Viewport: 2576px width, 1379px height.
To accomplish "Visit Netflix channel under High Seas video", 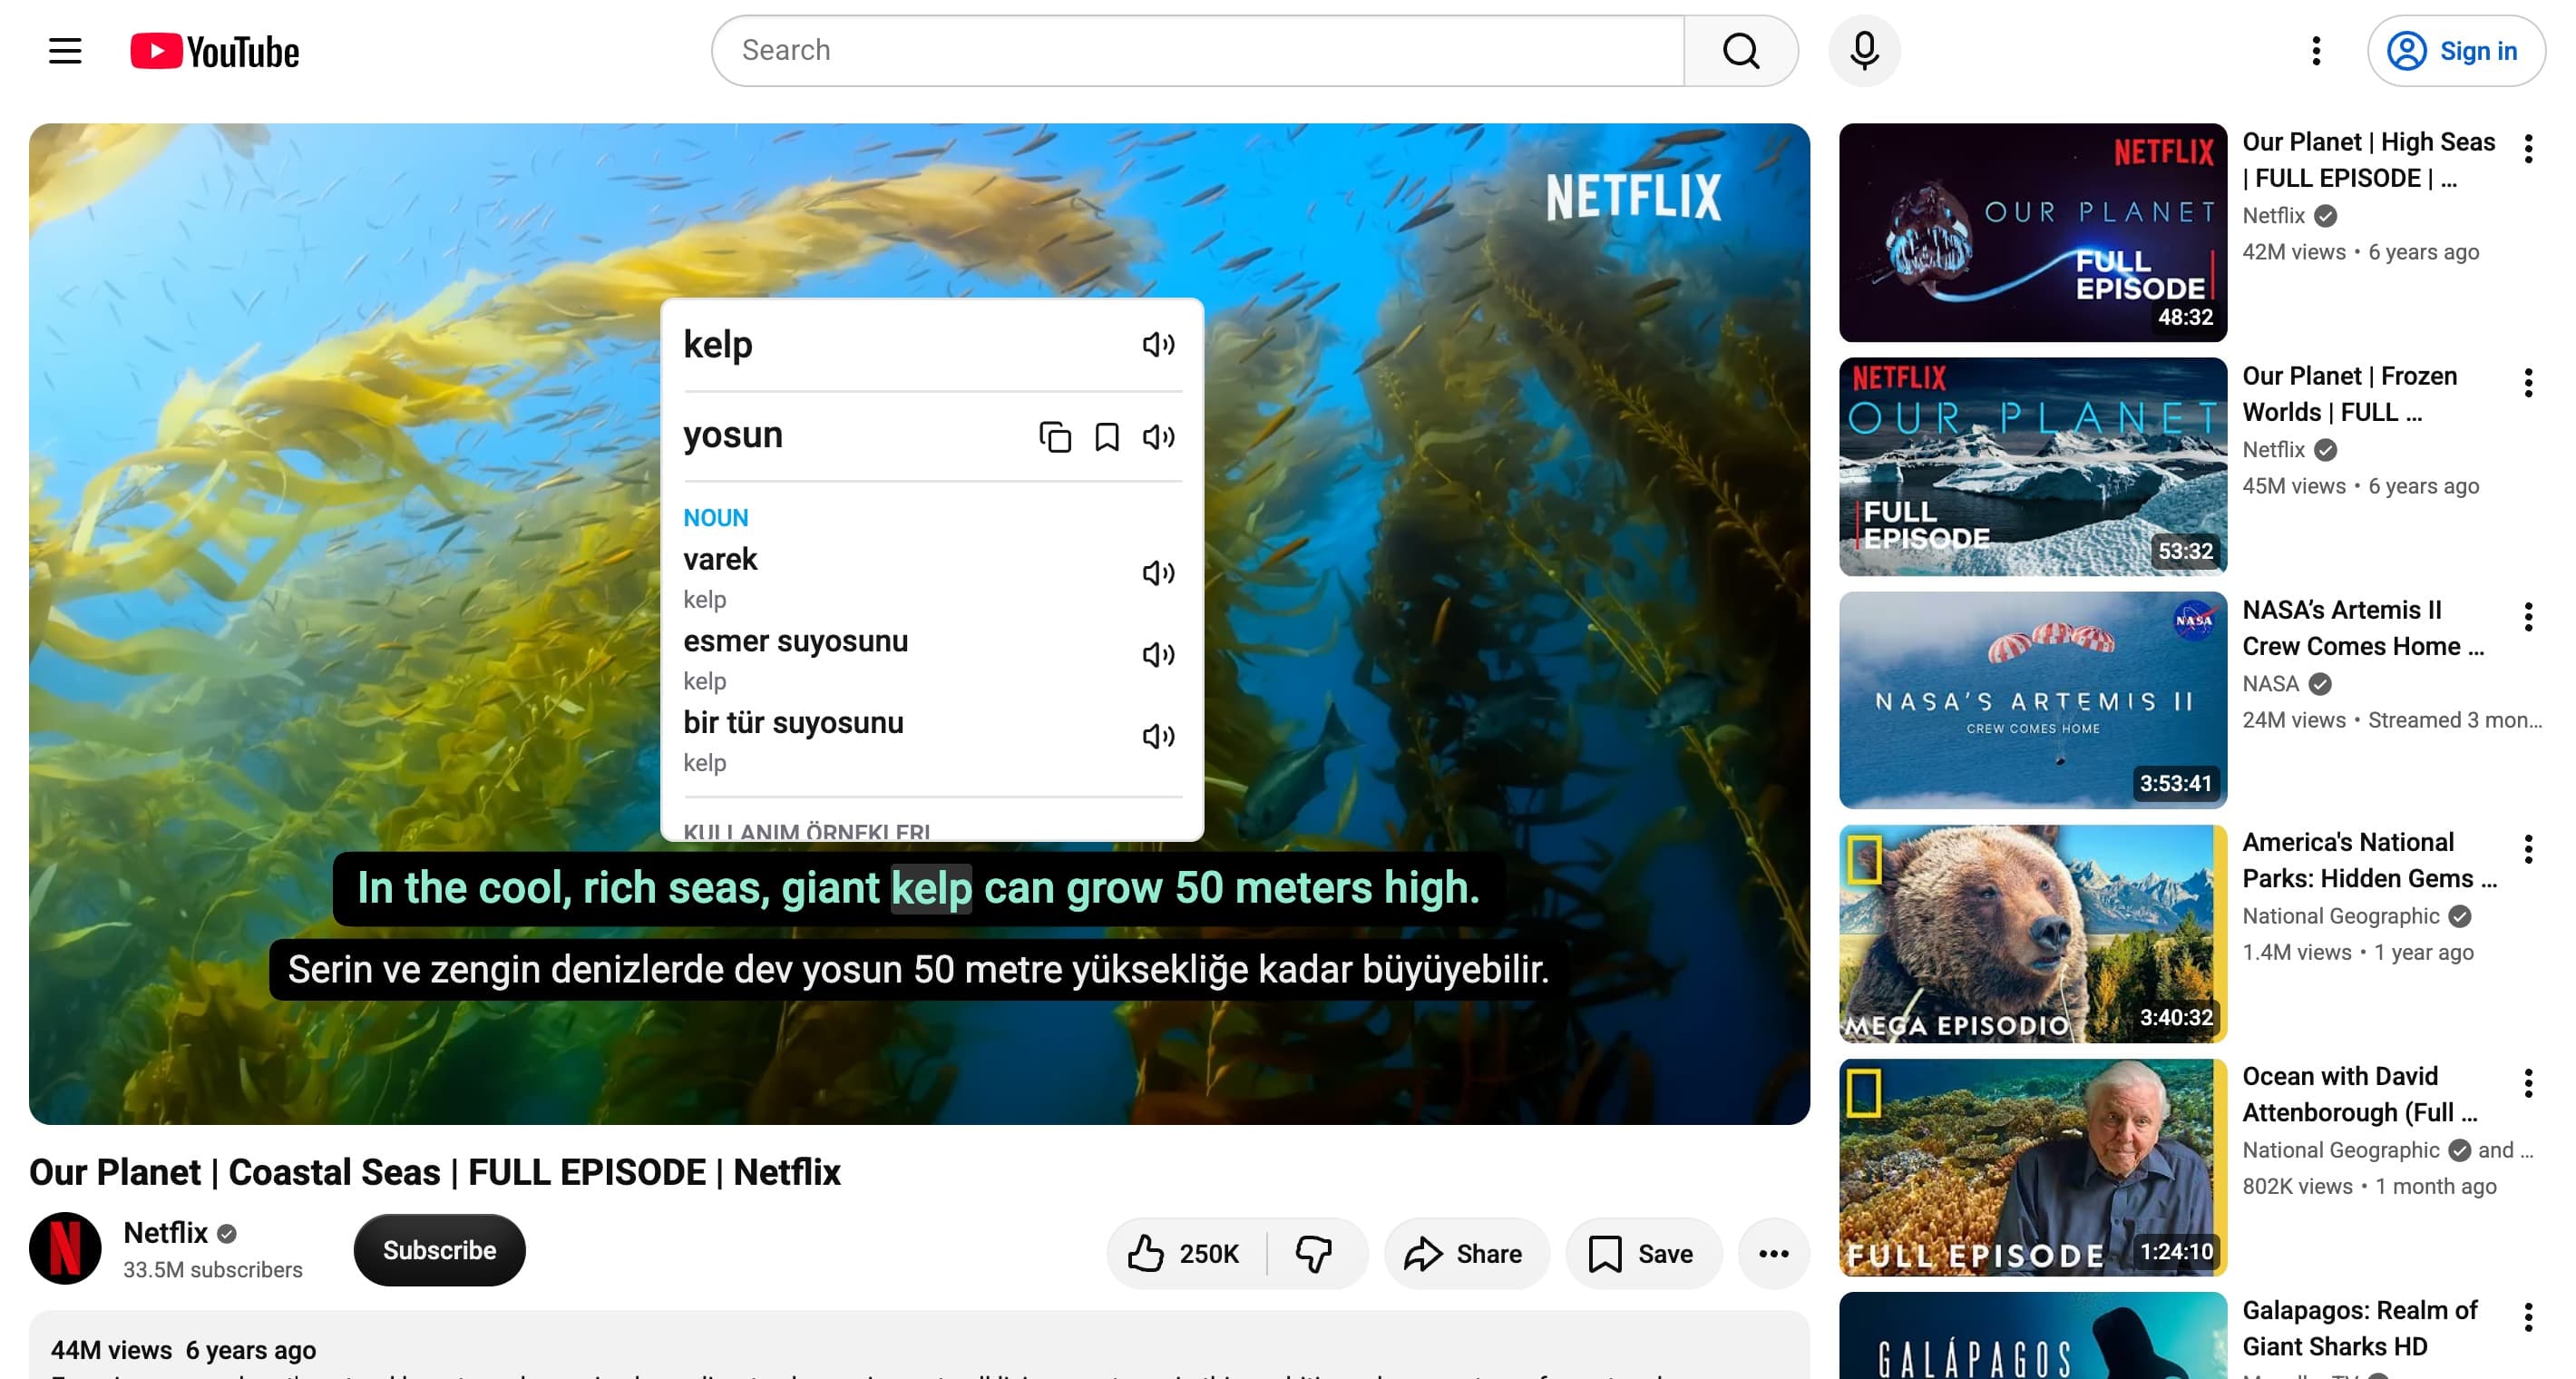I will [x=2273, y=216].
